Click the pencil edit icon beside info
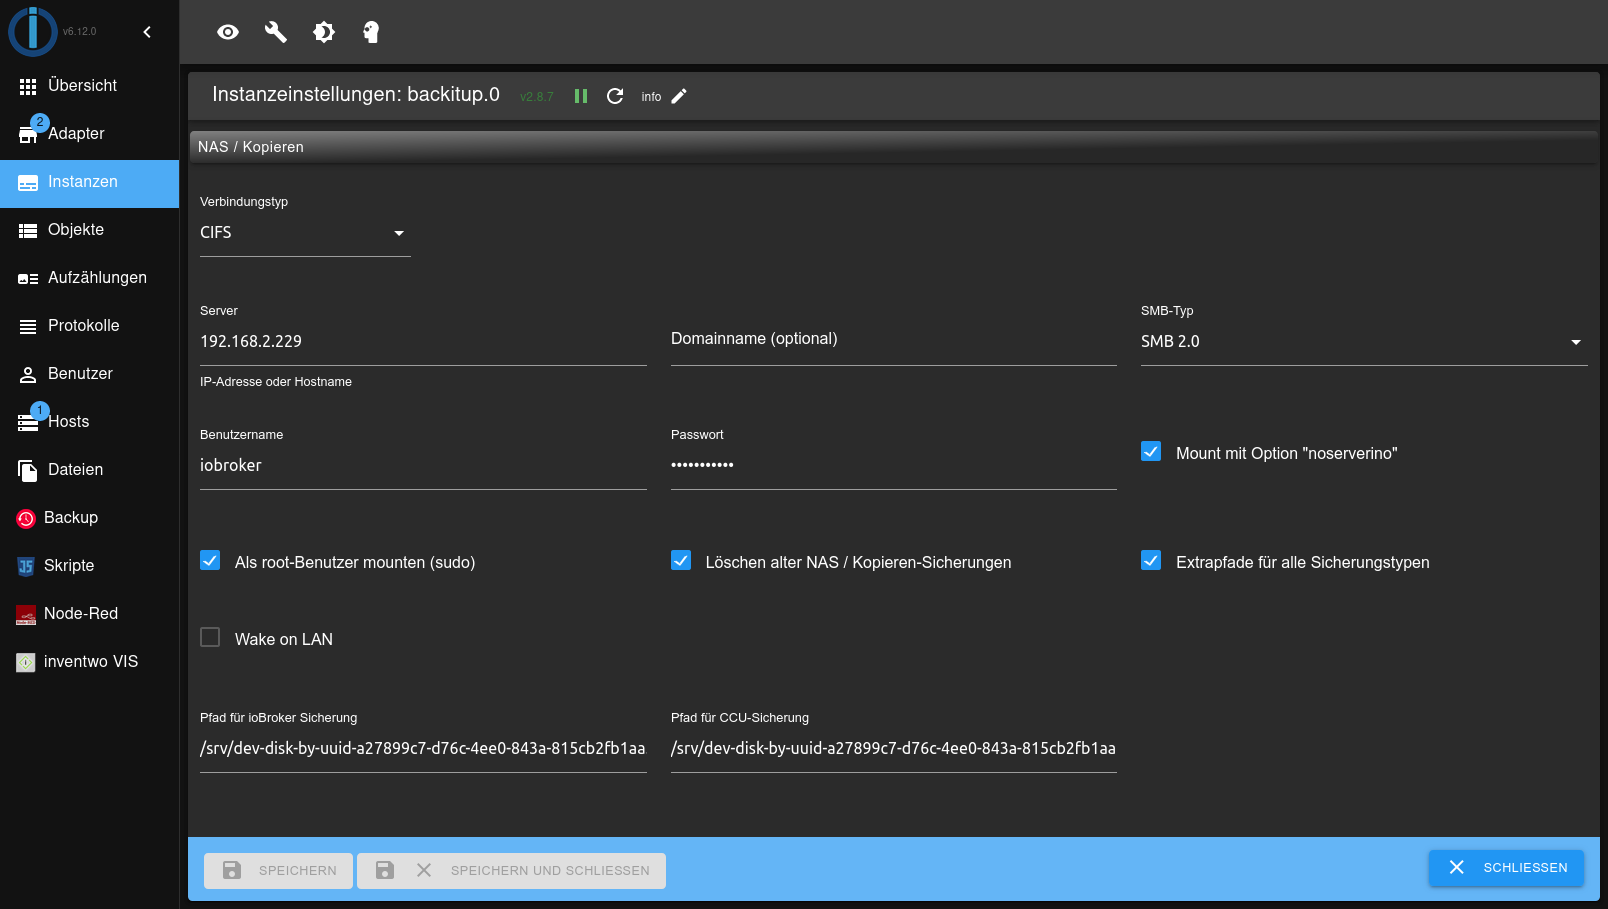The image size is (1608, 909). (679, 96)
